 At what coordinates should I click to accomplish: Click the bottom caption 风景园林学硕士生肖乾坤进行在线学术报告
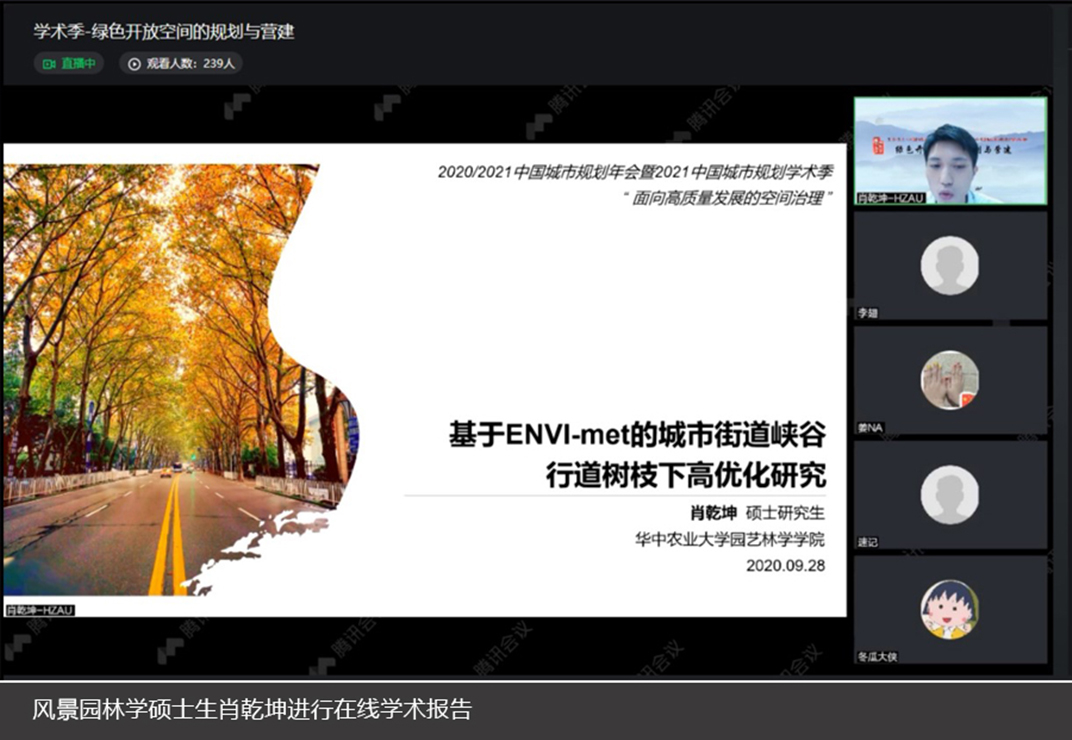click(x=252, y=710)
